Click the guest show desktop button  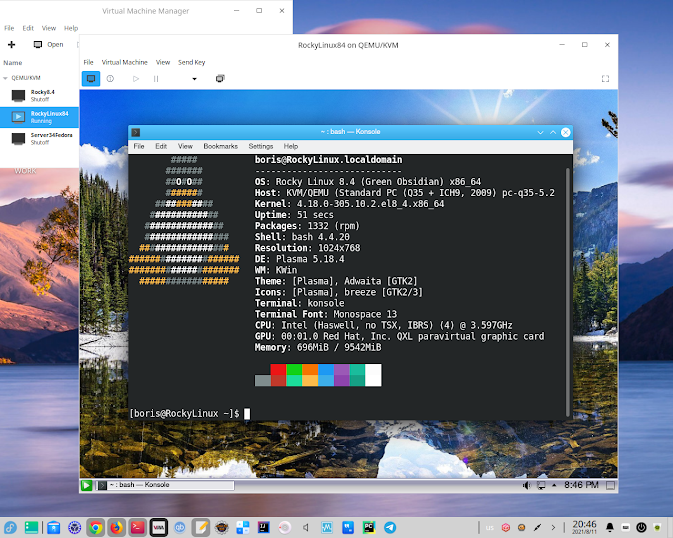point(610,486)
